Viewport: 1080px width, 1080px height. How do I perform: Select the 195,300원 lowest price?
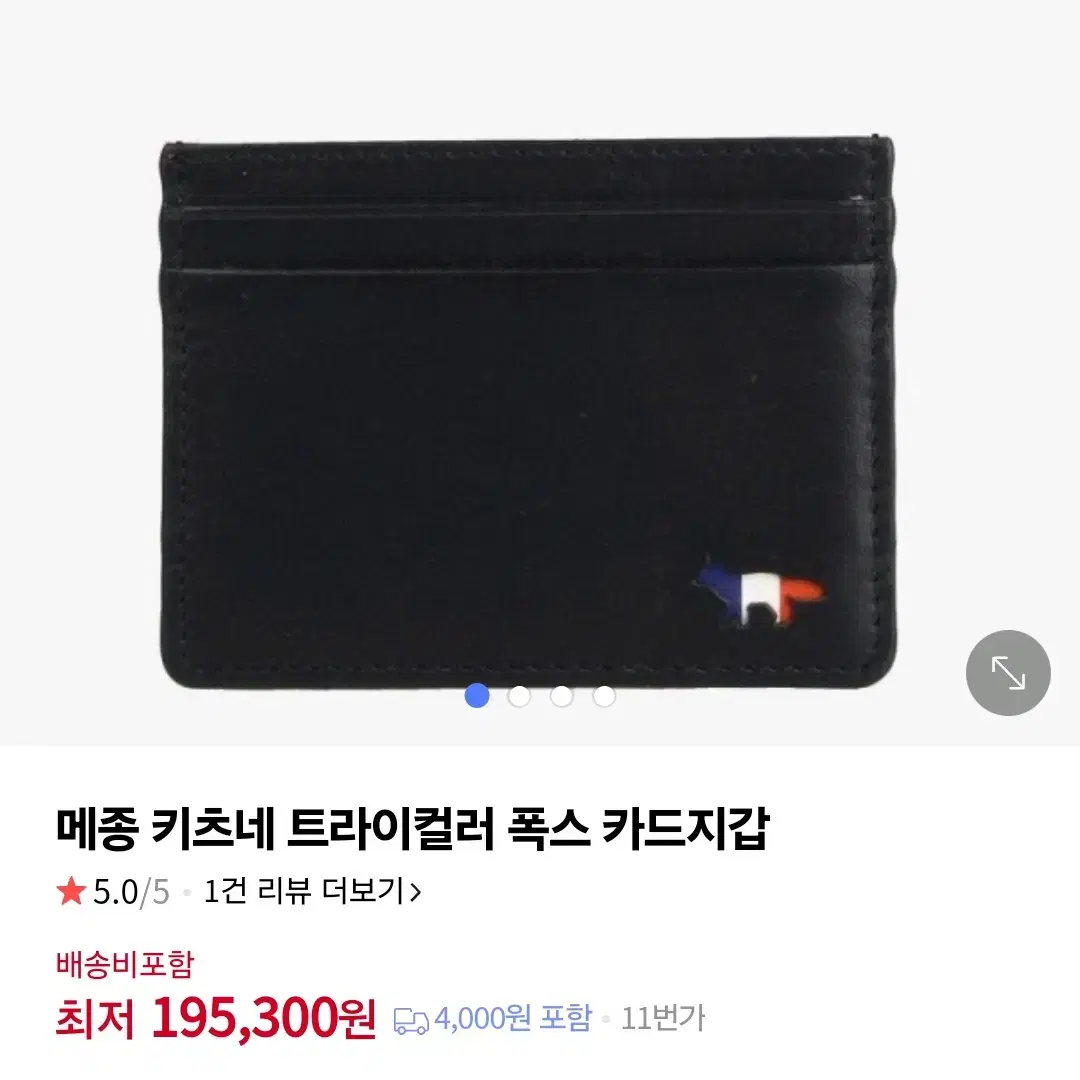(264, 1018)
